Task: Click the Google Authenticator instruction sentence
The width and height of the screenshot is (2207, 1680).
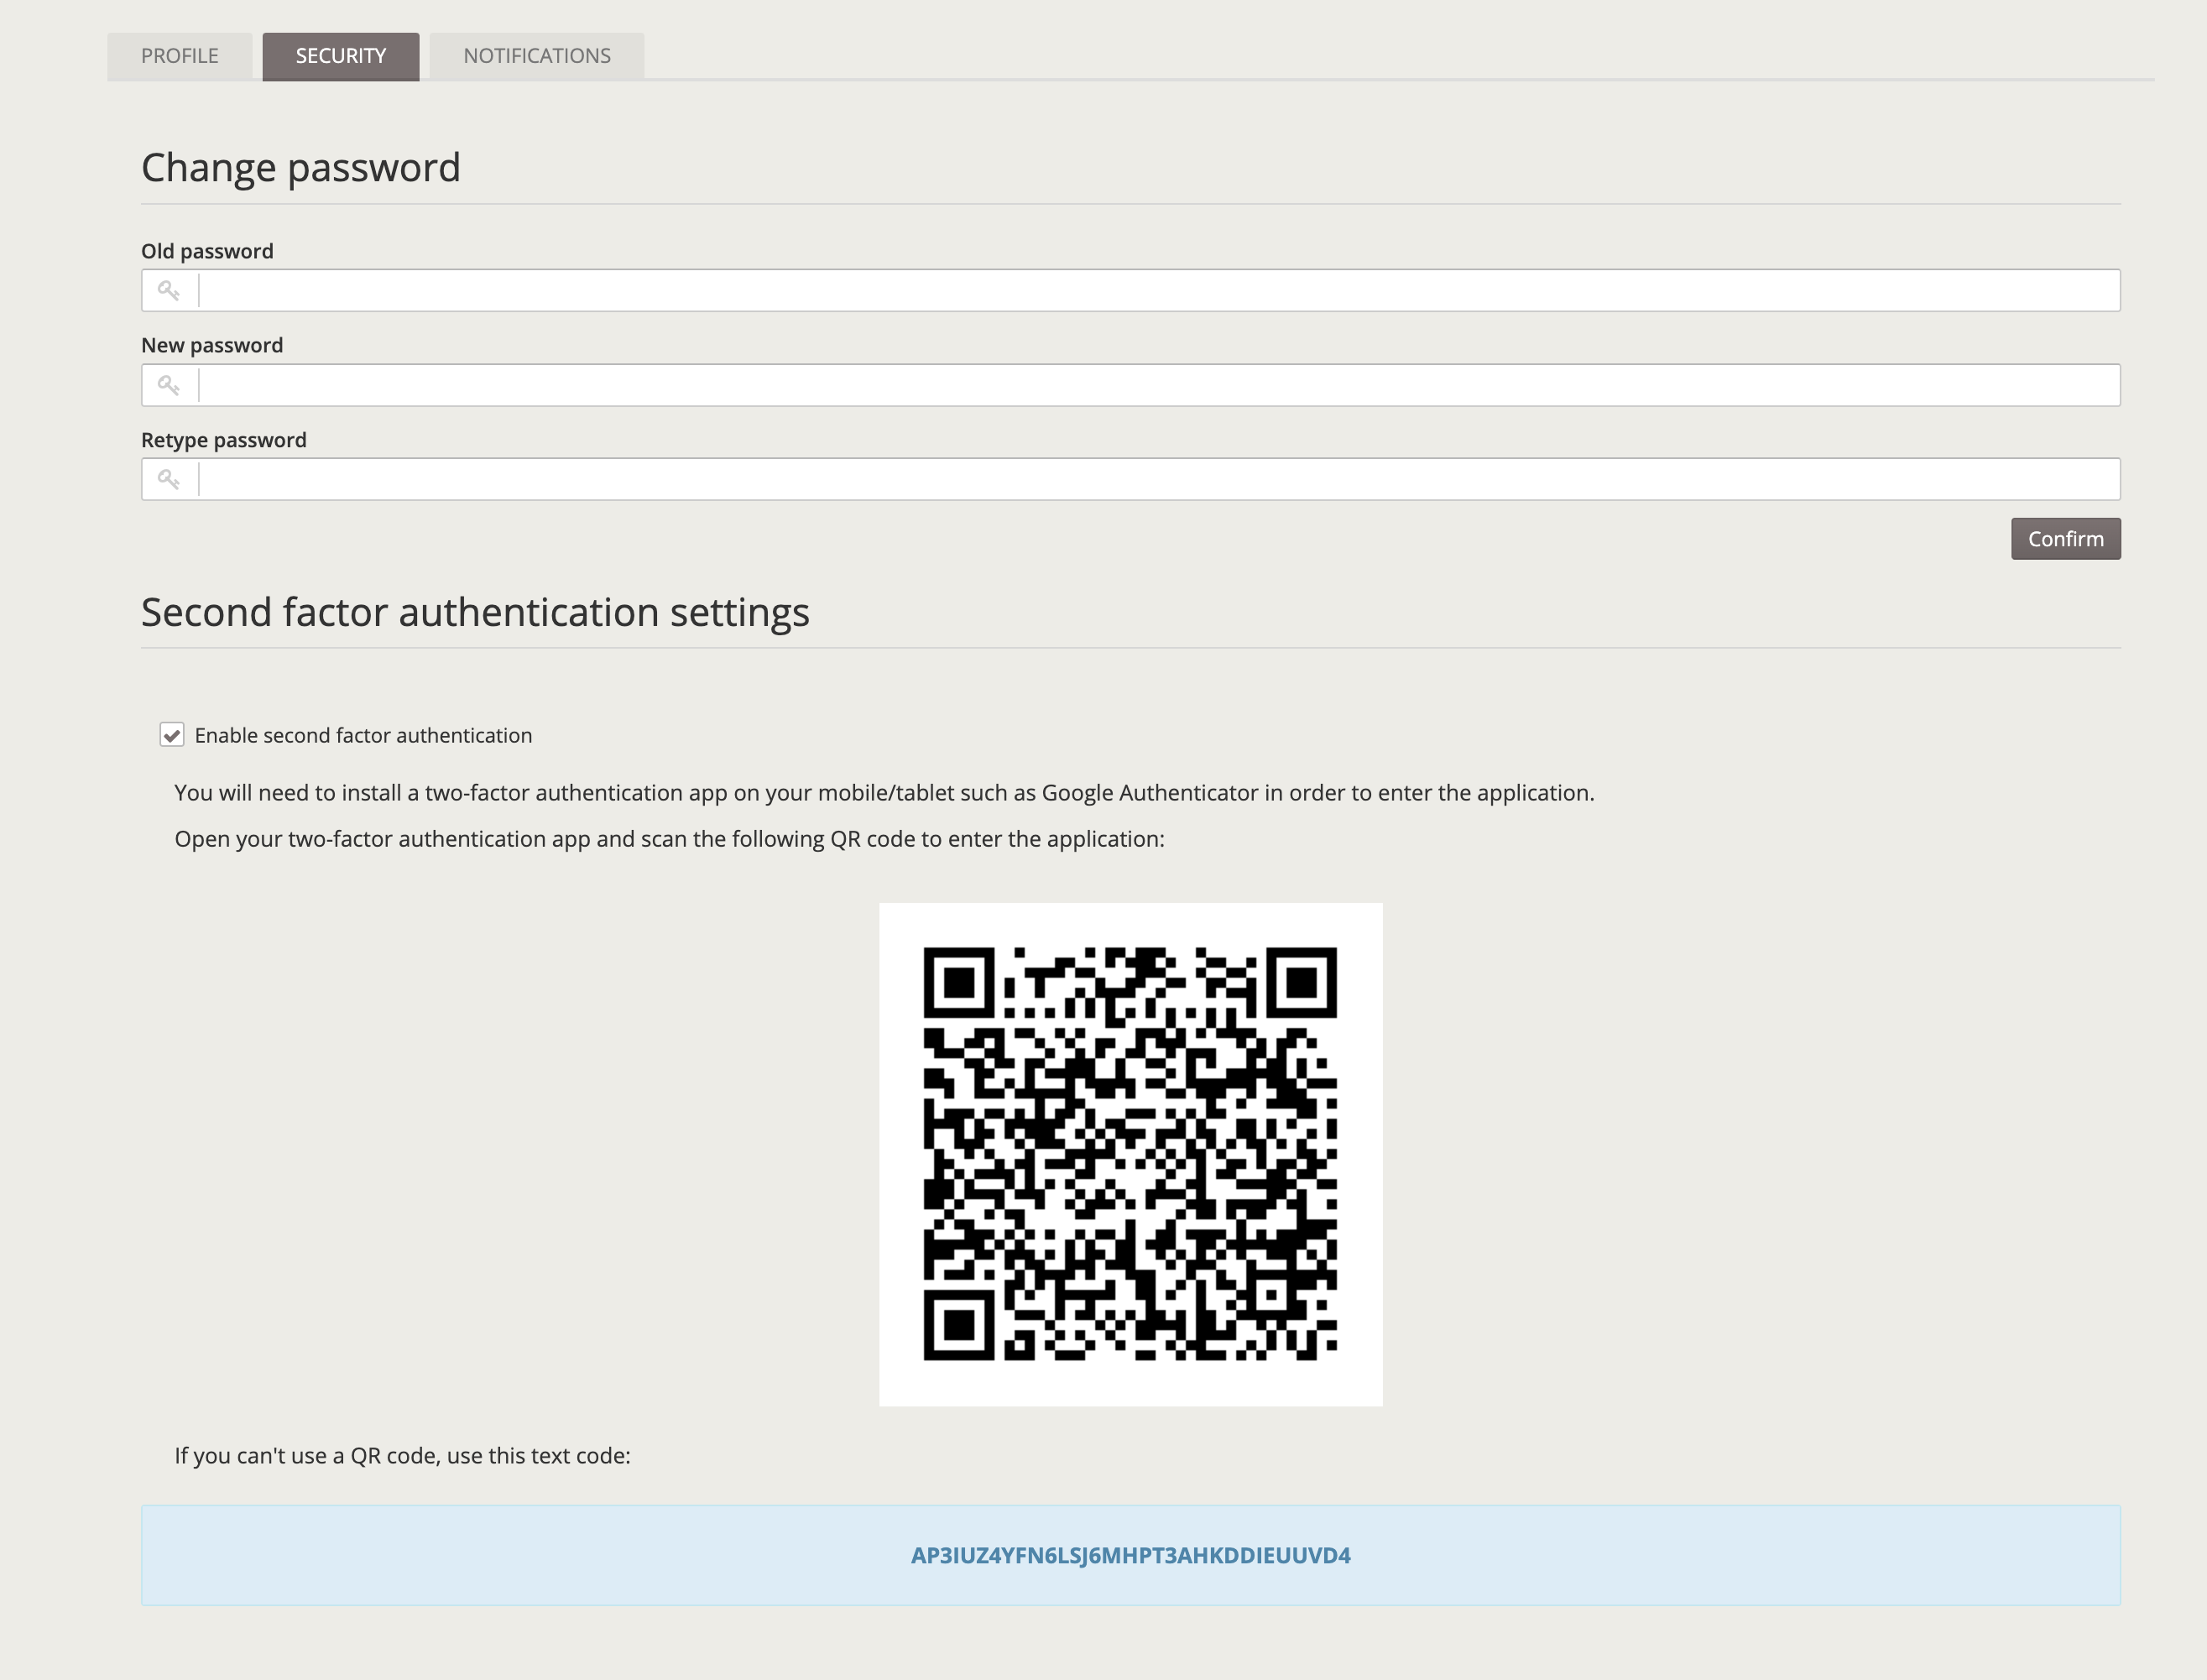Action: 884,793
